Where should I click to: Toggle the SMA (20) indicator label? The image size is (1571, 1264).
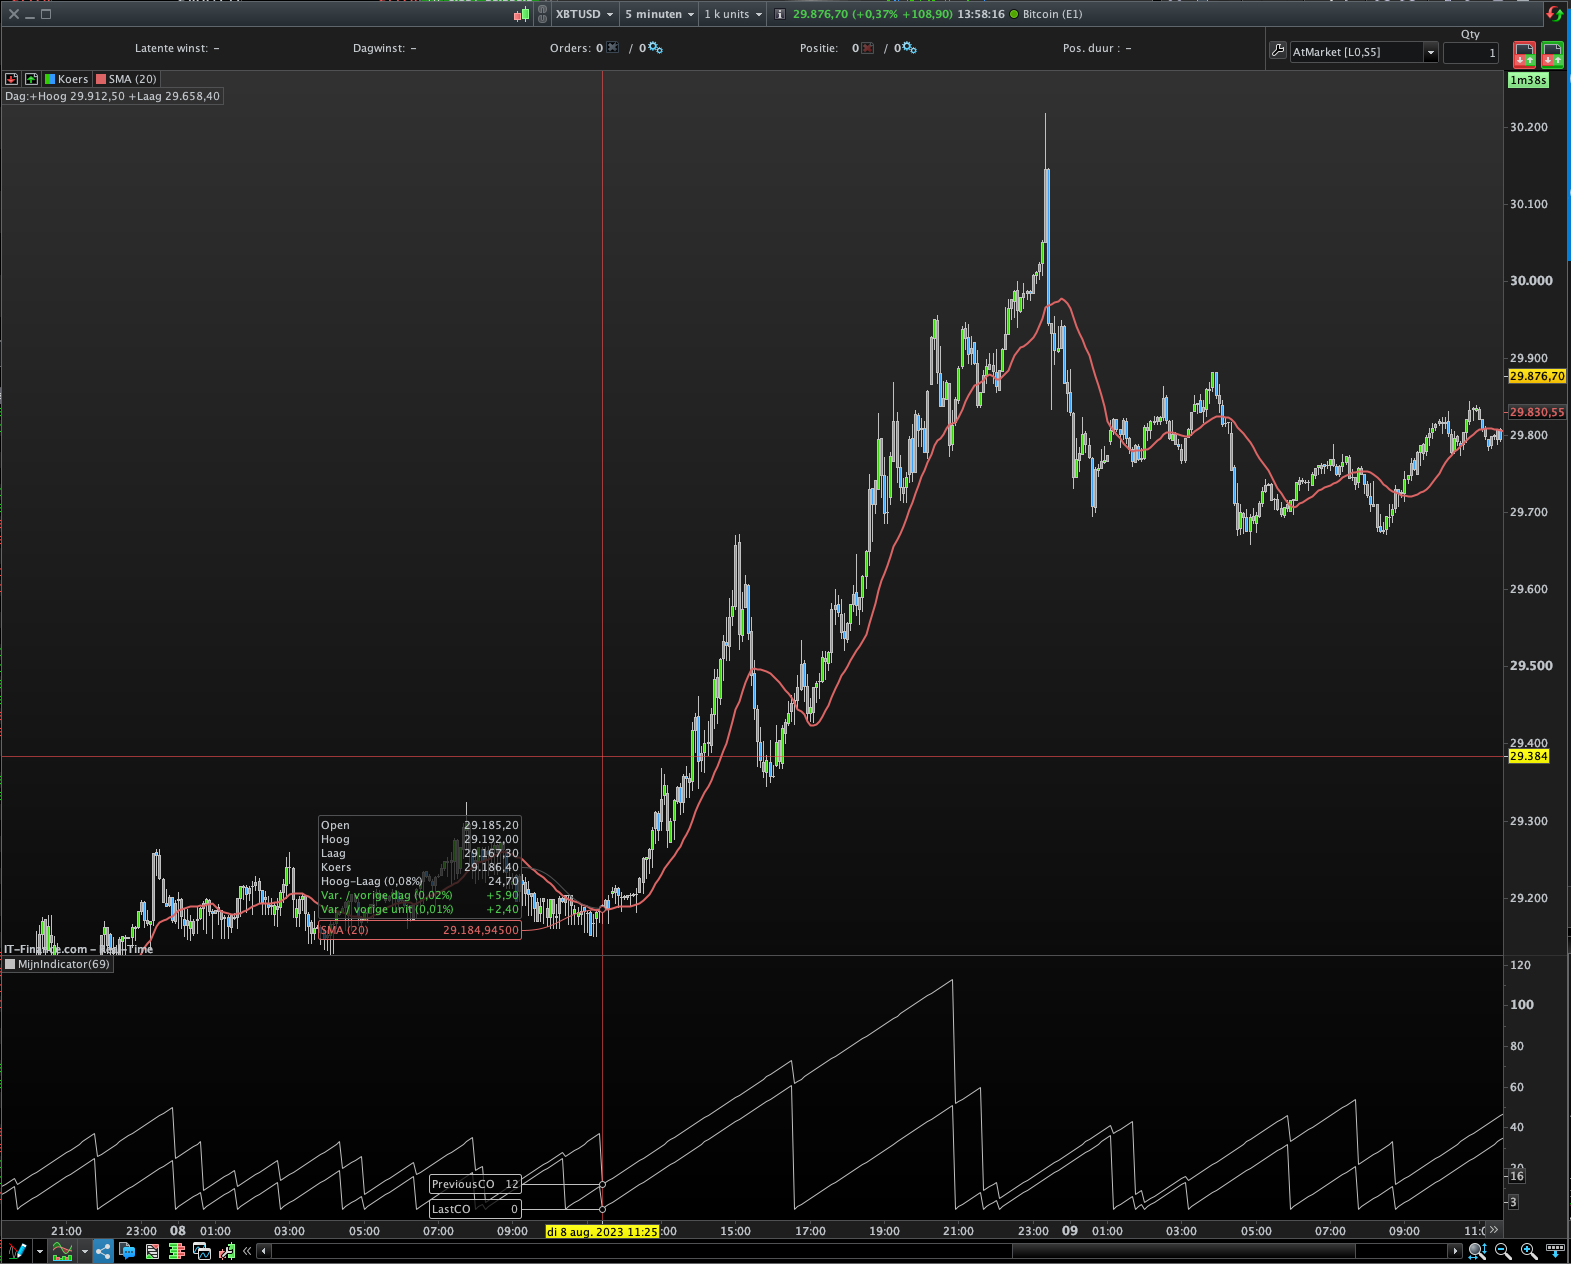click(126, 79)
